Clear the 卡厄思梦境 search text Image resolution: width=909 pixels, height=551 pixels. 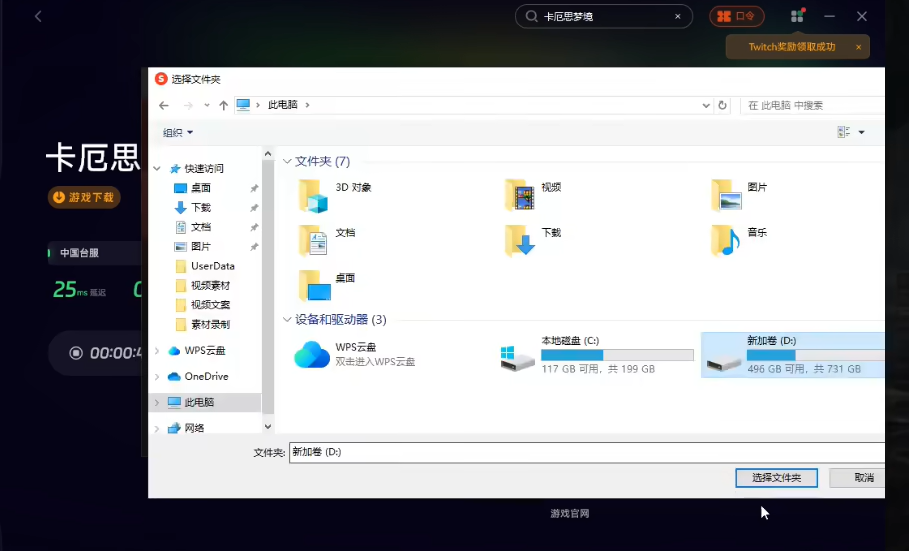[x=678, y=16]
